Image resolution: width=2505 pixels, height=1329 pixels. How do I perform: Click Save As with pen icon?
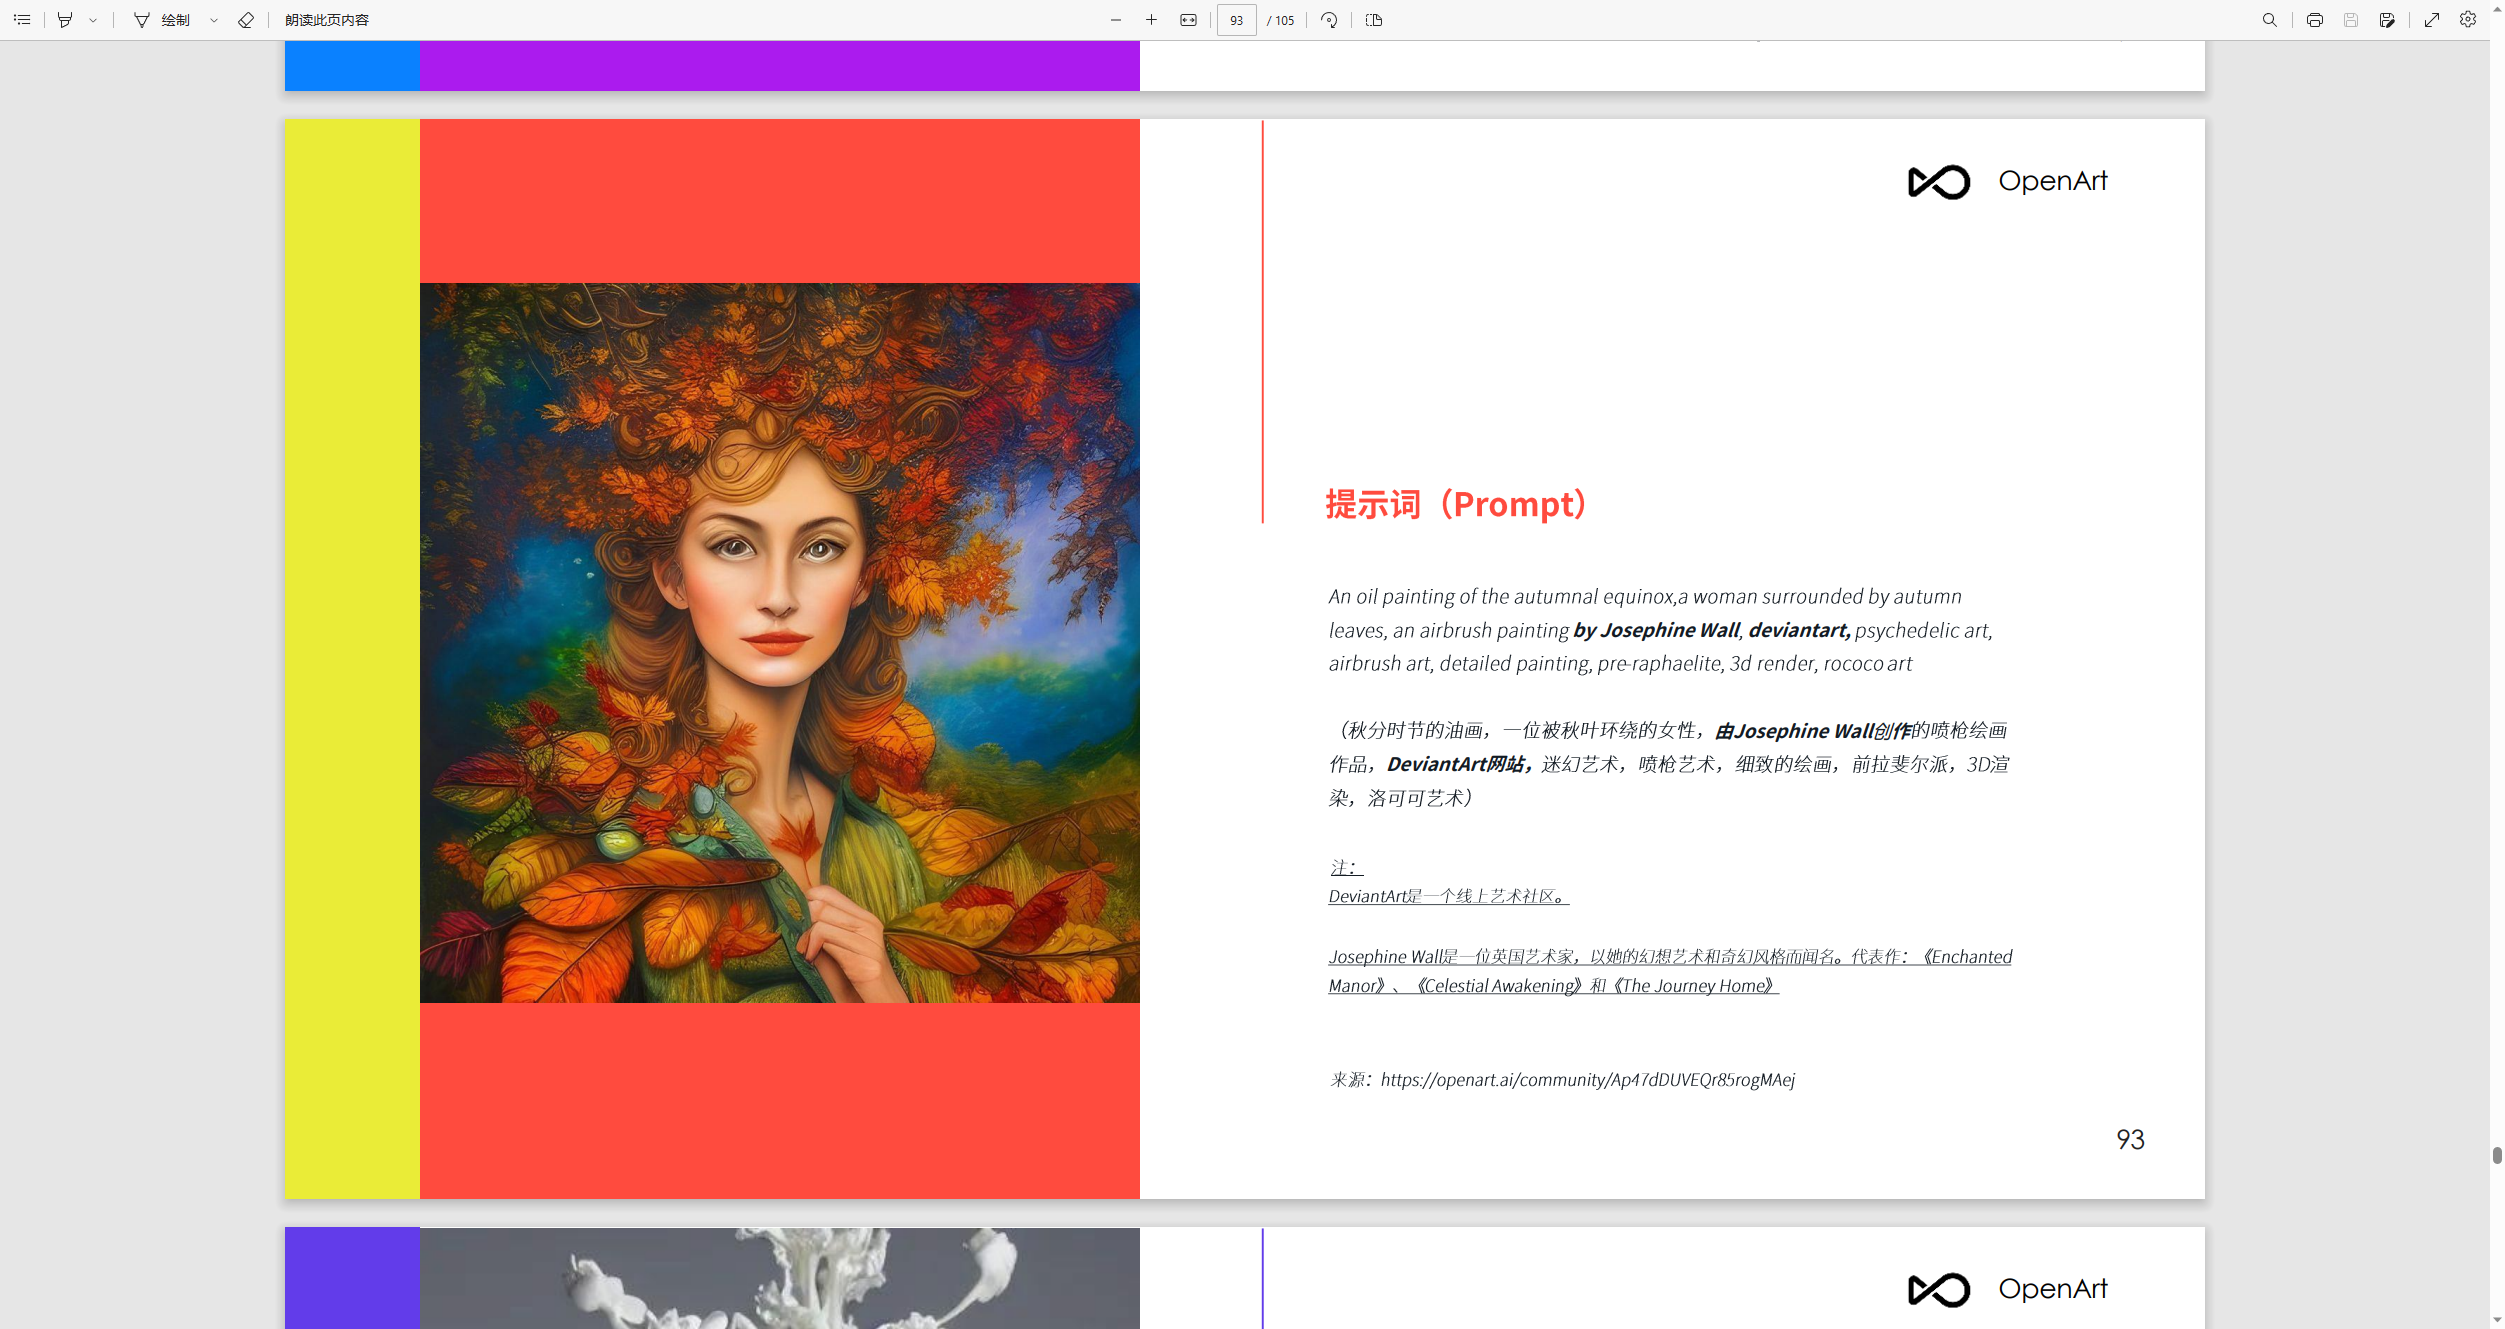pyautogui.click(x=2387, y=20)
